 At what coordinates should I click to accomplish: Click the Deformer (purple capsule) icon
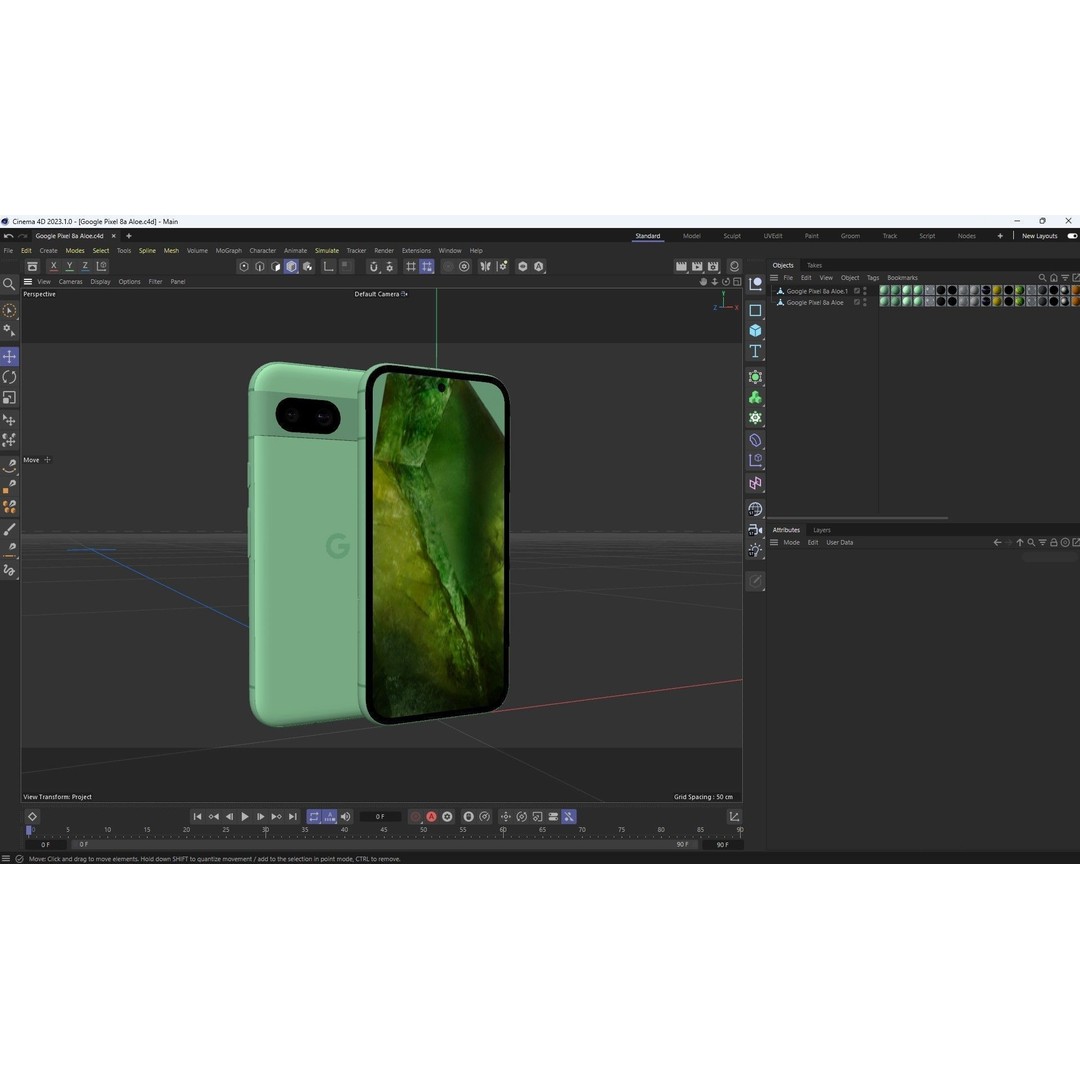(x=755, y=440)
